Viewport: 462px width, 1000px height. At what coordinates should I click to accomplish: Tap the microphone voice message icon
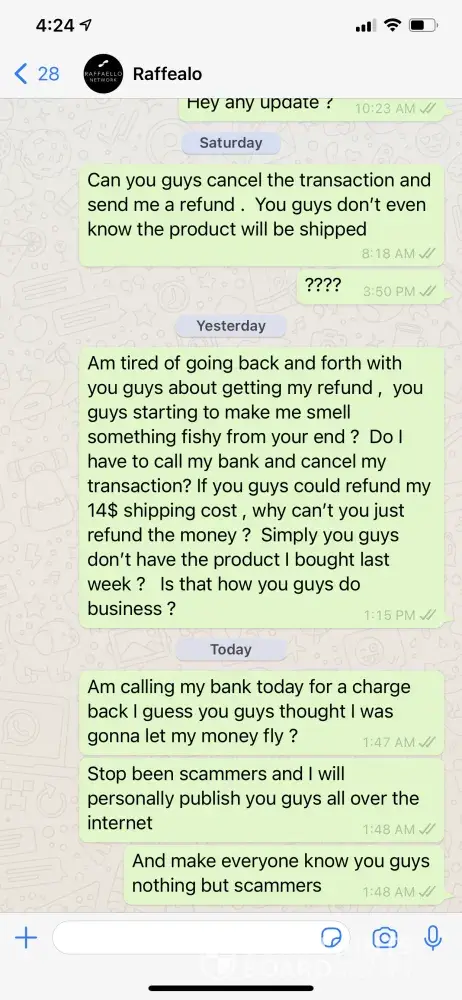(433, 938)
